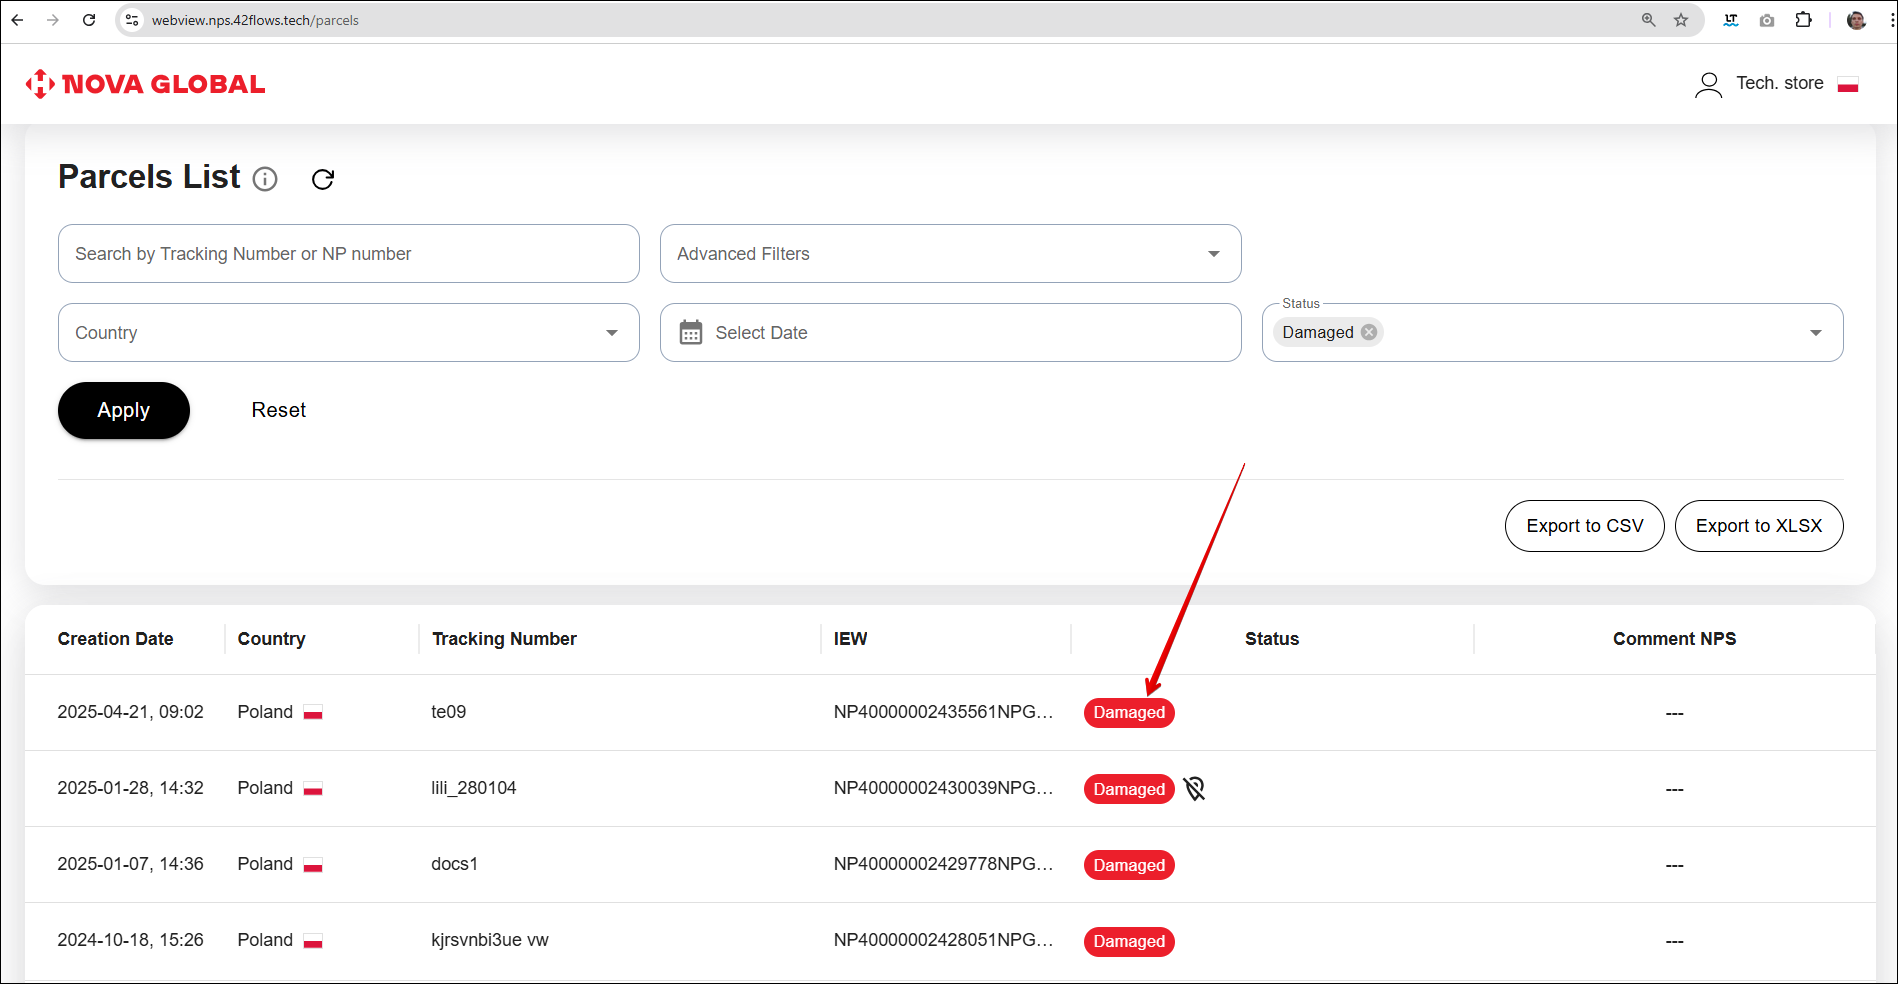Click the Creation Date column header
The height and width of the screenshot is (984, 1898).
point(115,639)
